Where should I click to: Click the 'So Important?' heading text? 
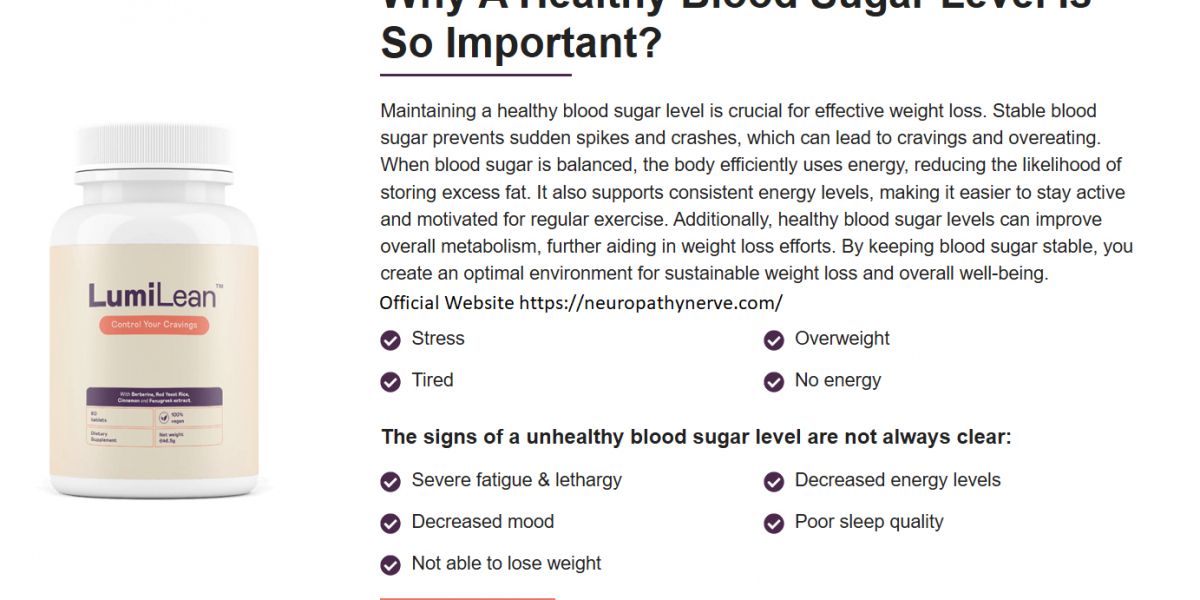coord(521,43)
